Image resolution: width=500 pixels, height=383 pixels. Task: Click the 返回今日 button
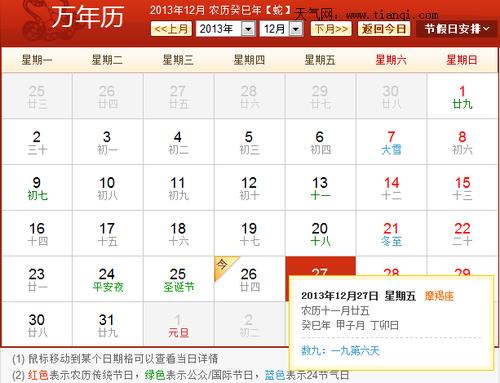tap(384, 29)
